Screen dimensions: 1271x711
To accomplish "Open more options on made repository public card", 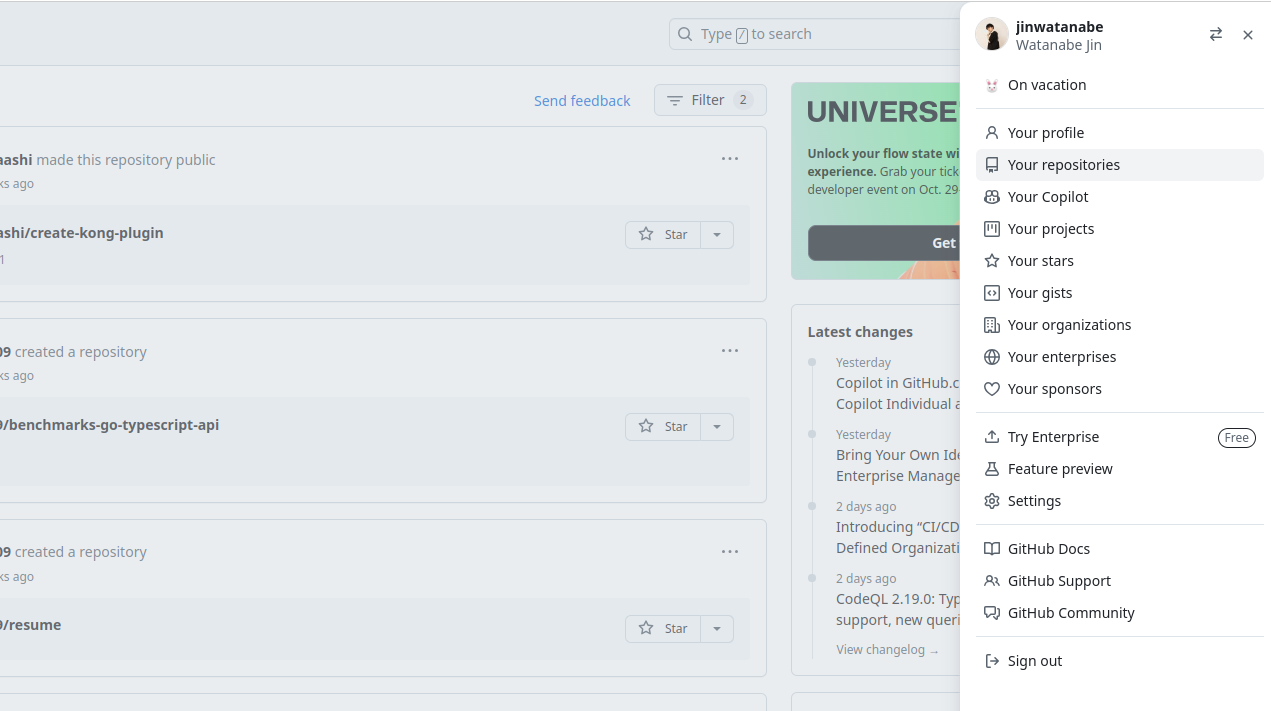I will (x=730, y=159).
